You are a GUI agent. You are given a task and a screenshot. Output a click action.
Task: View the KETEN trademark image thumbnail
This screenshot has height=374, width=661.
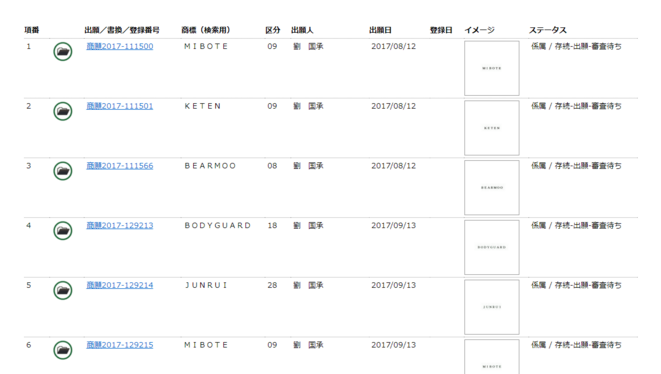coord(492,128)
